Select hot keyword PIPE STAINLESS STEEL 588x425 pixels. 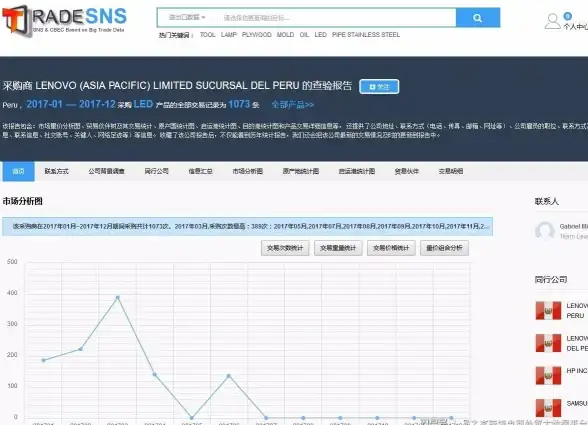(x=366, y=35)
